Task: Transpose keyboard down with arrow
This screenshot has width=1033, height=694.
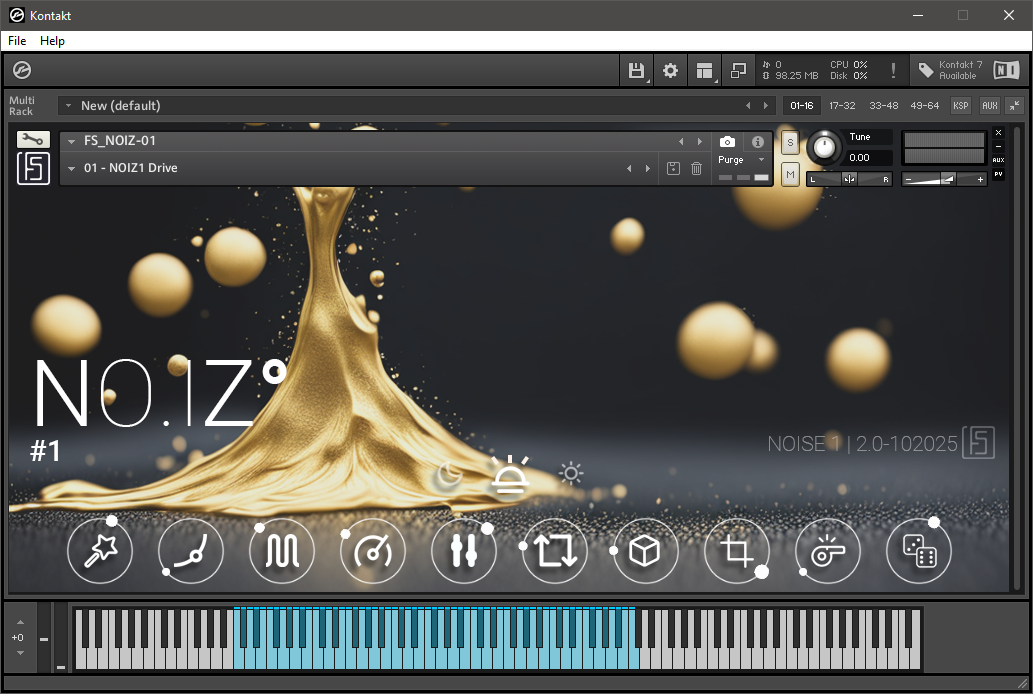Action: click(20, 652)
